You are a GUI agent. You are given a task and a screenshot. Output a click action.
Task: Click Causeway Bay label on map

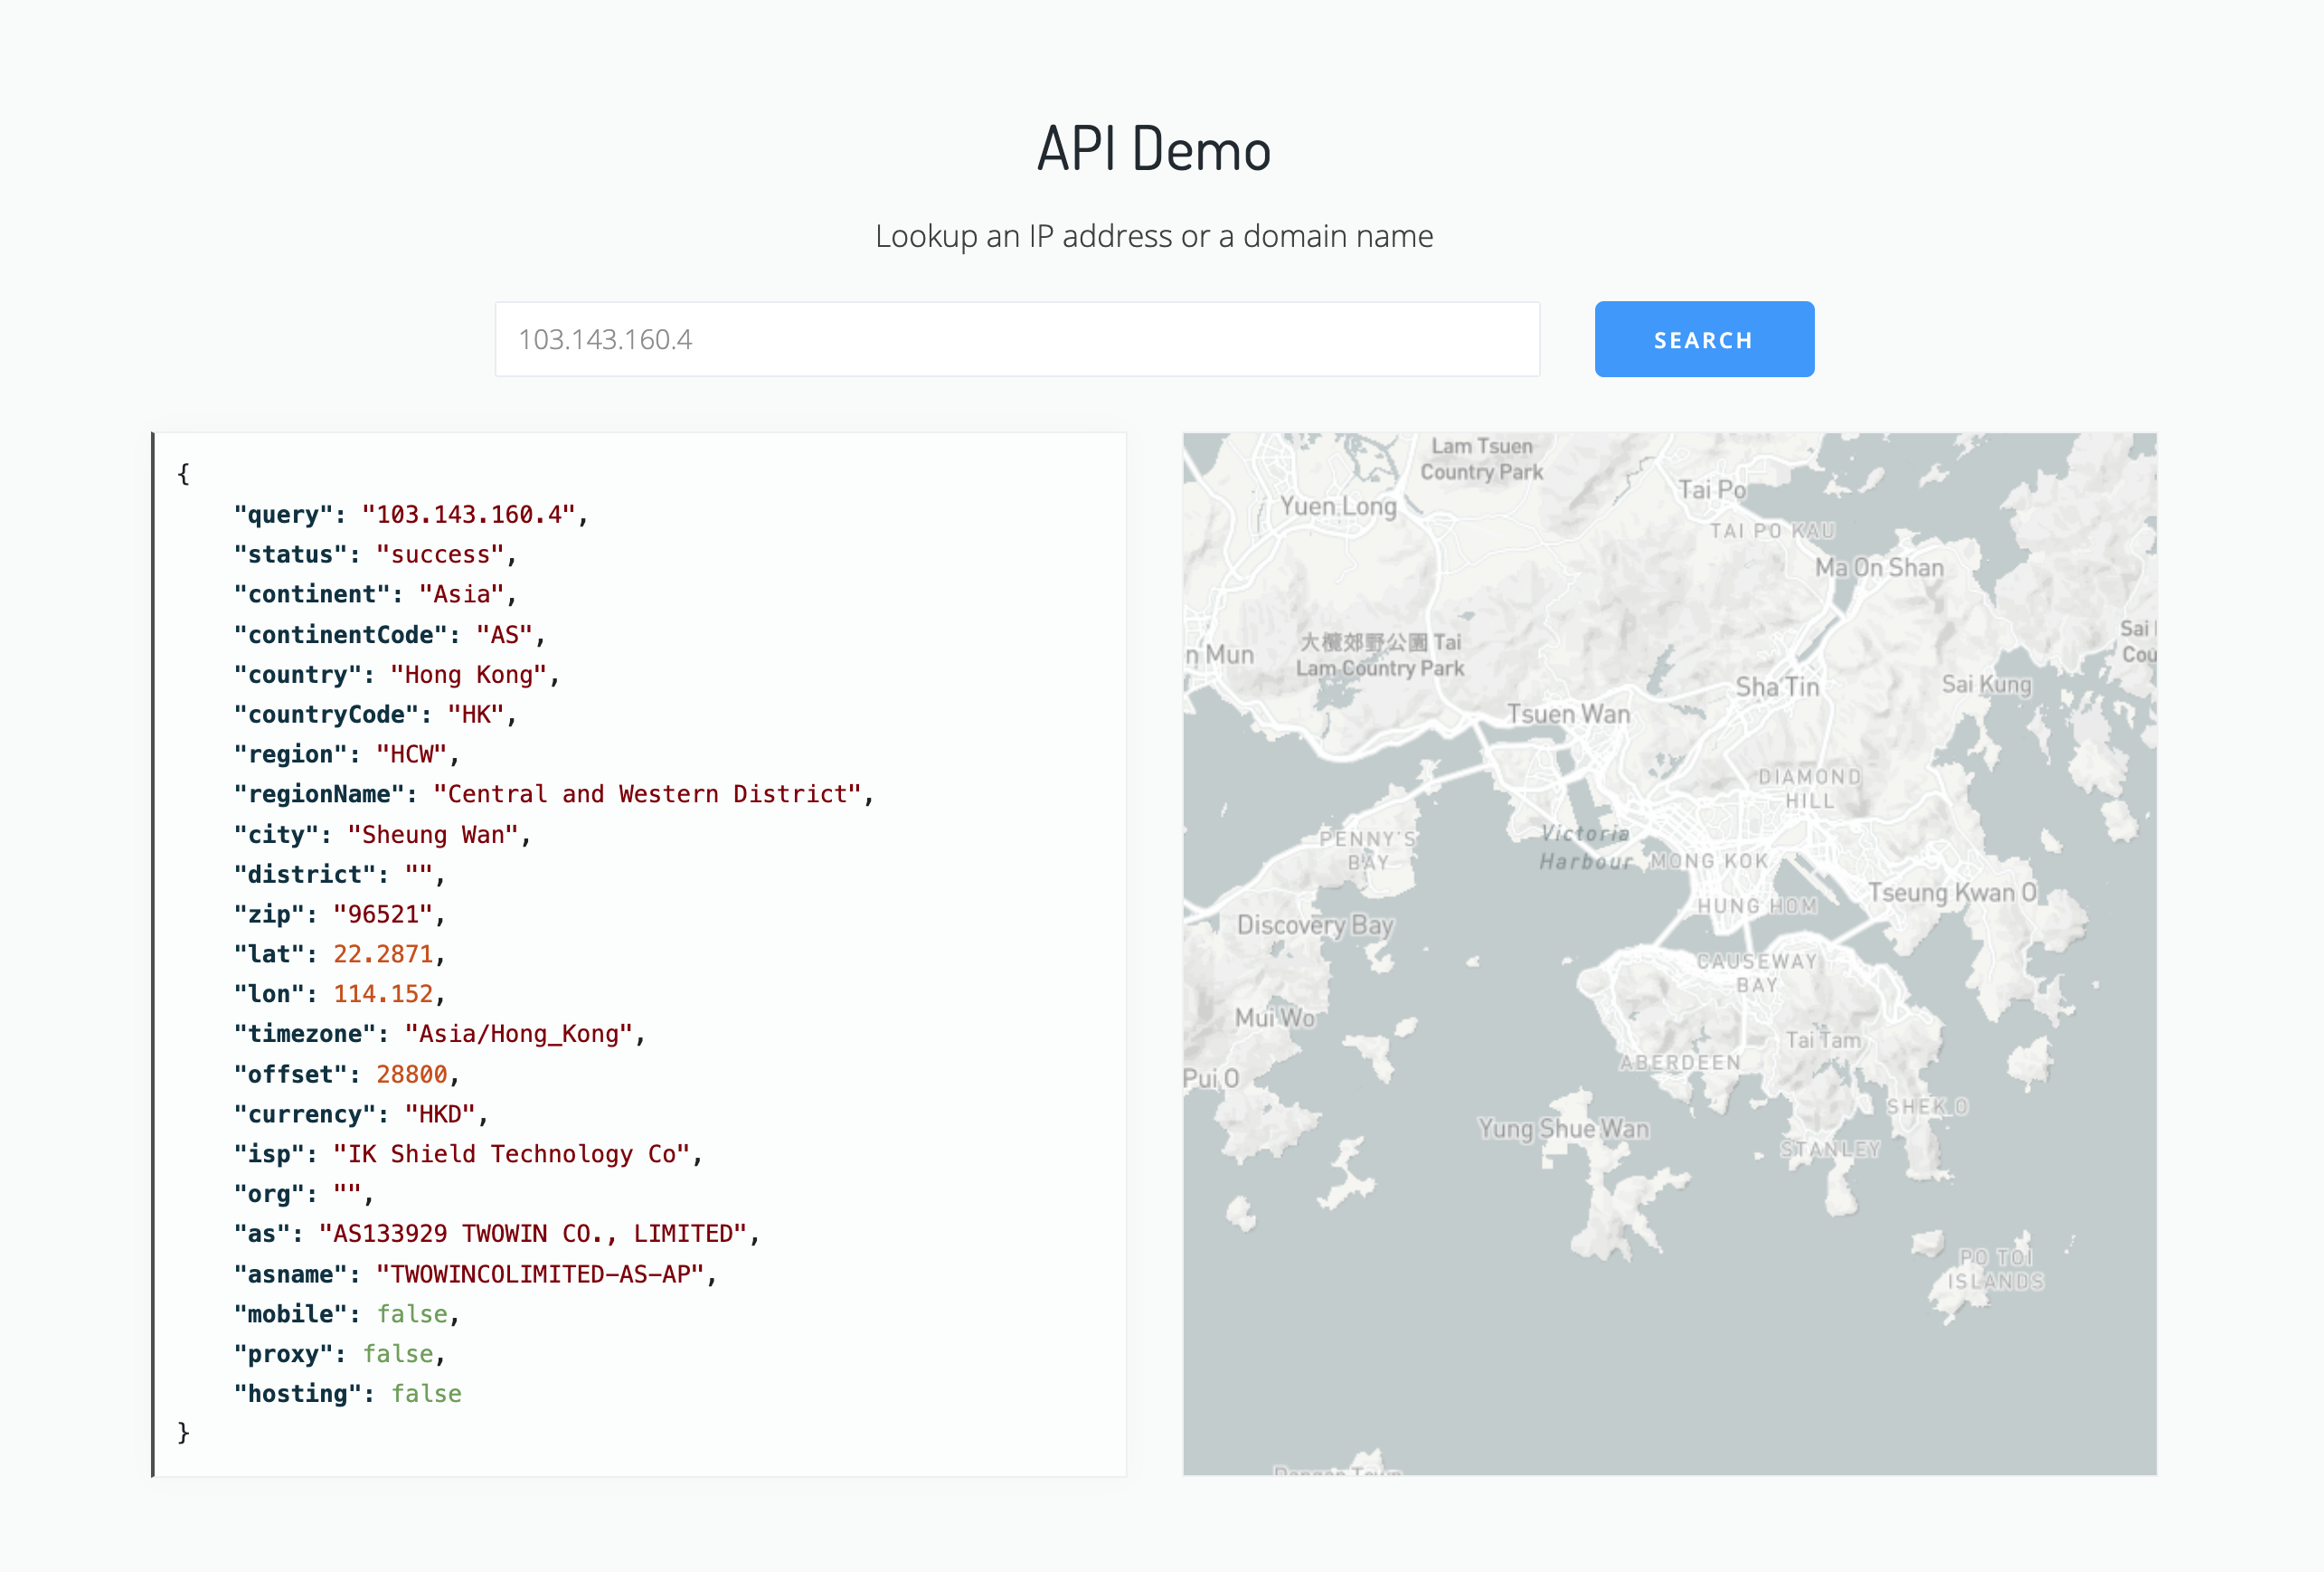point(1756,972)
